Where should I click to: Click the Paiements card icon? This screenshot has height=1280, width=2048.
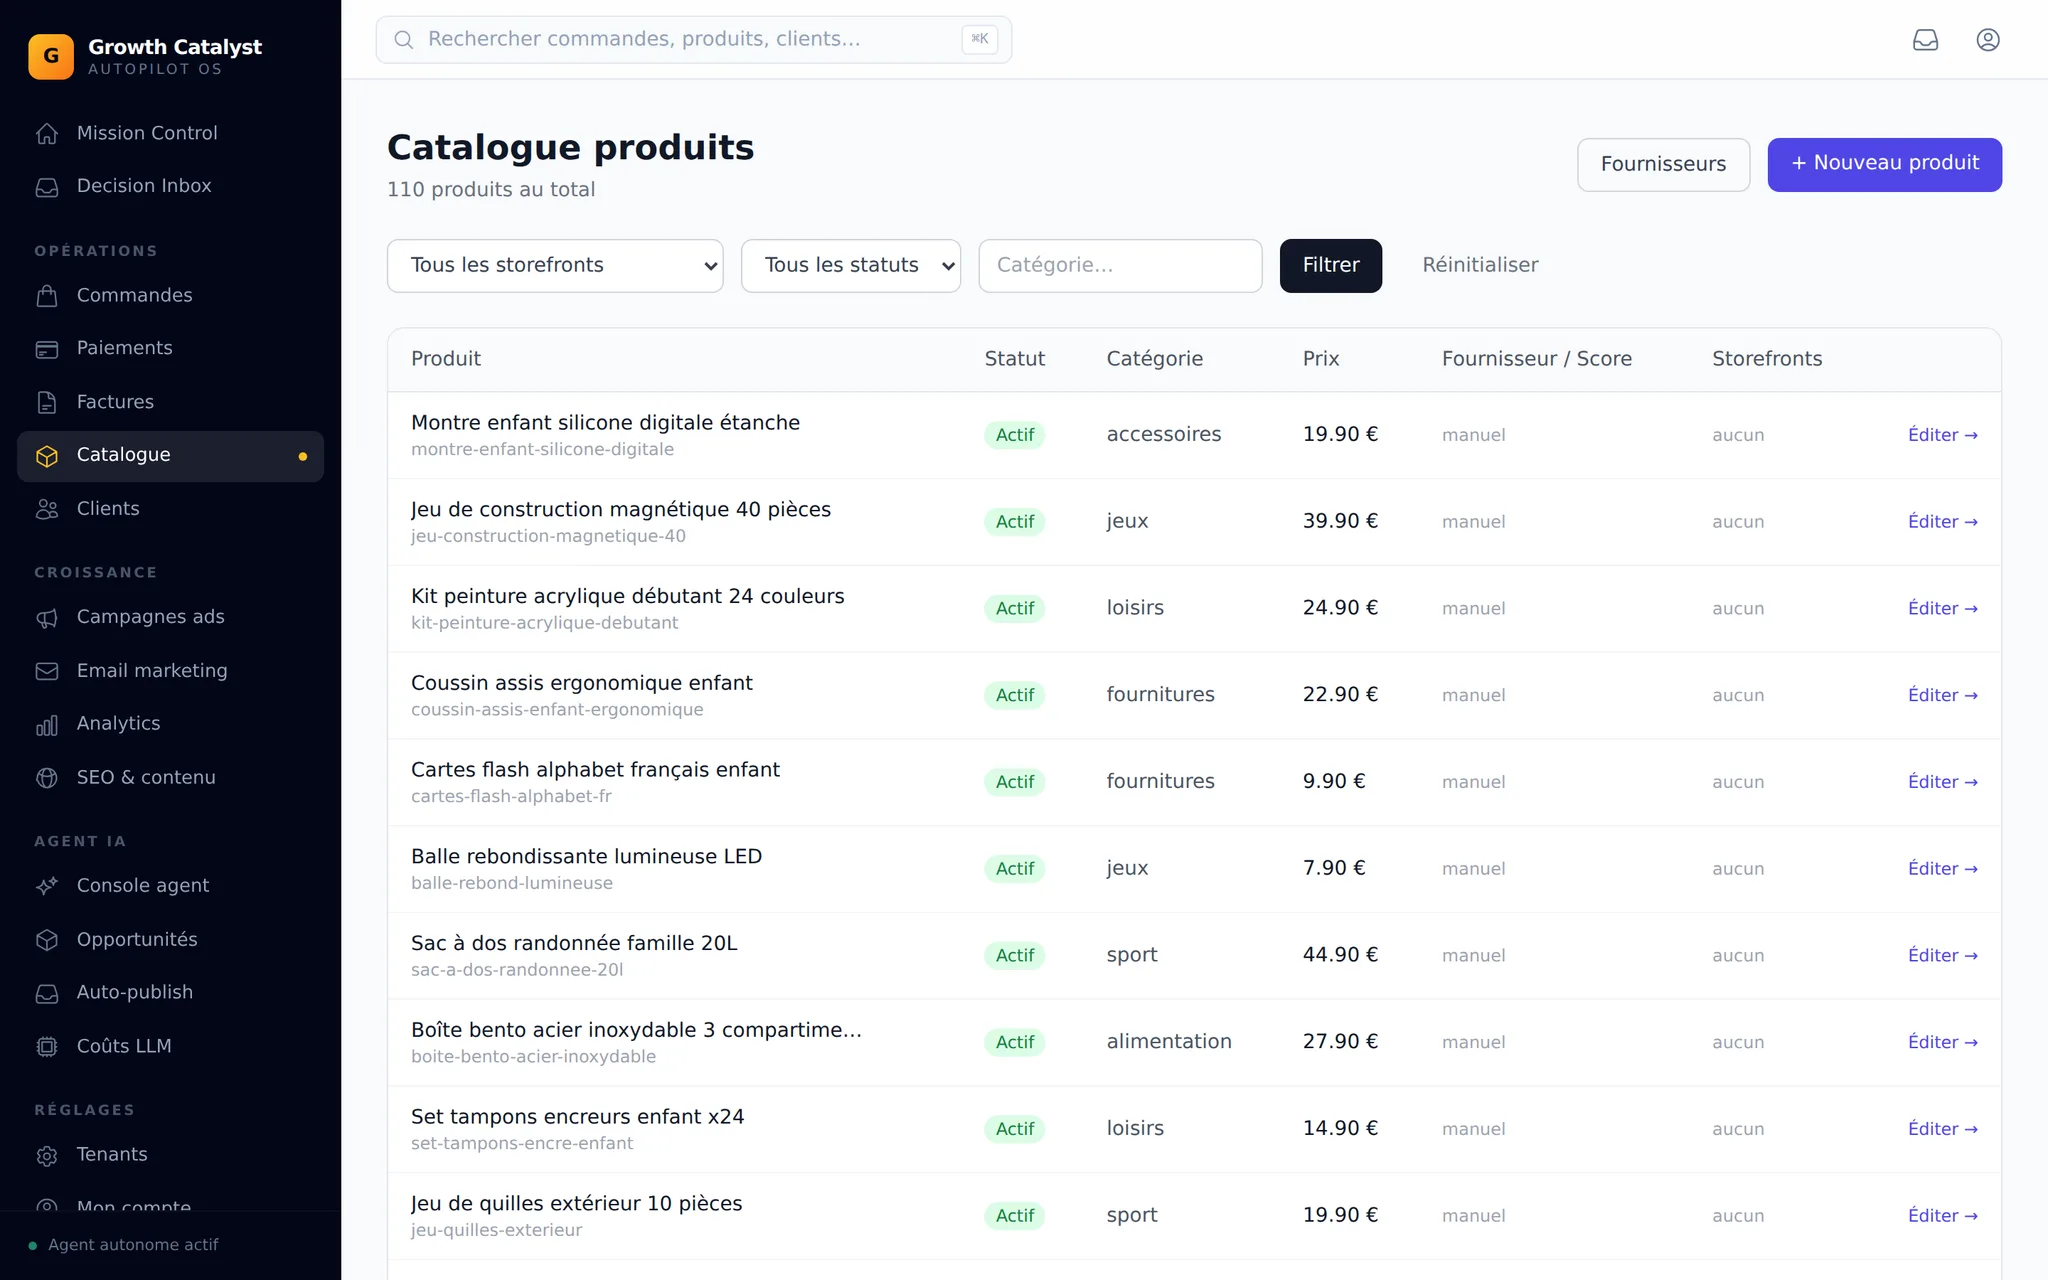47,349
